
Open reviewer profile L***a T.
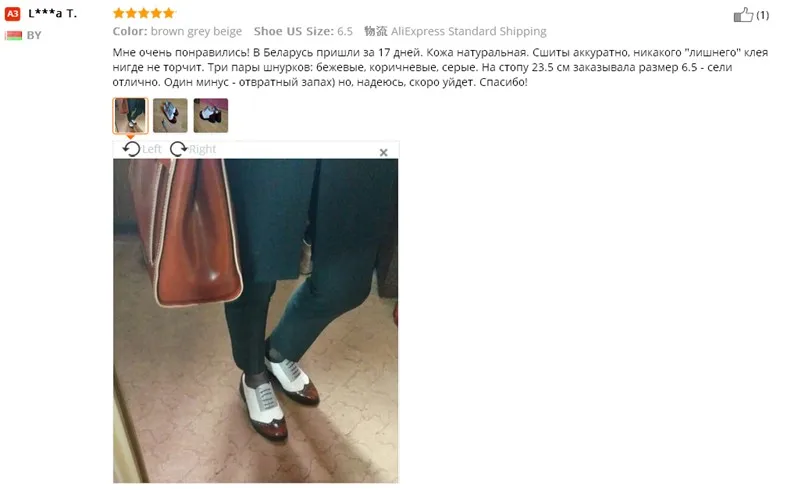point(52,14)
